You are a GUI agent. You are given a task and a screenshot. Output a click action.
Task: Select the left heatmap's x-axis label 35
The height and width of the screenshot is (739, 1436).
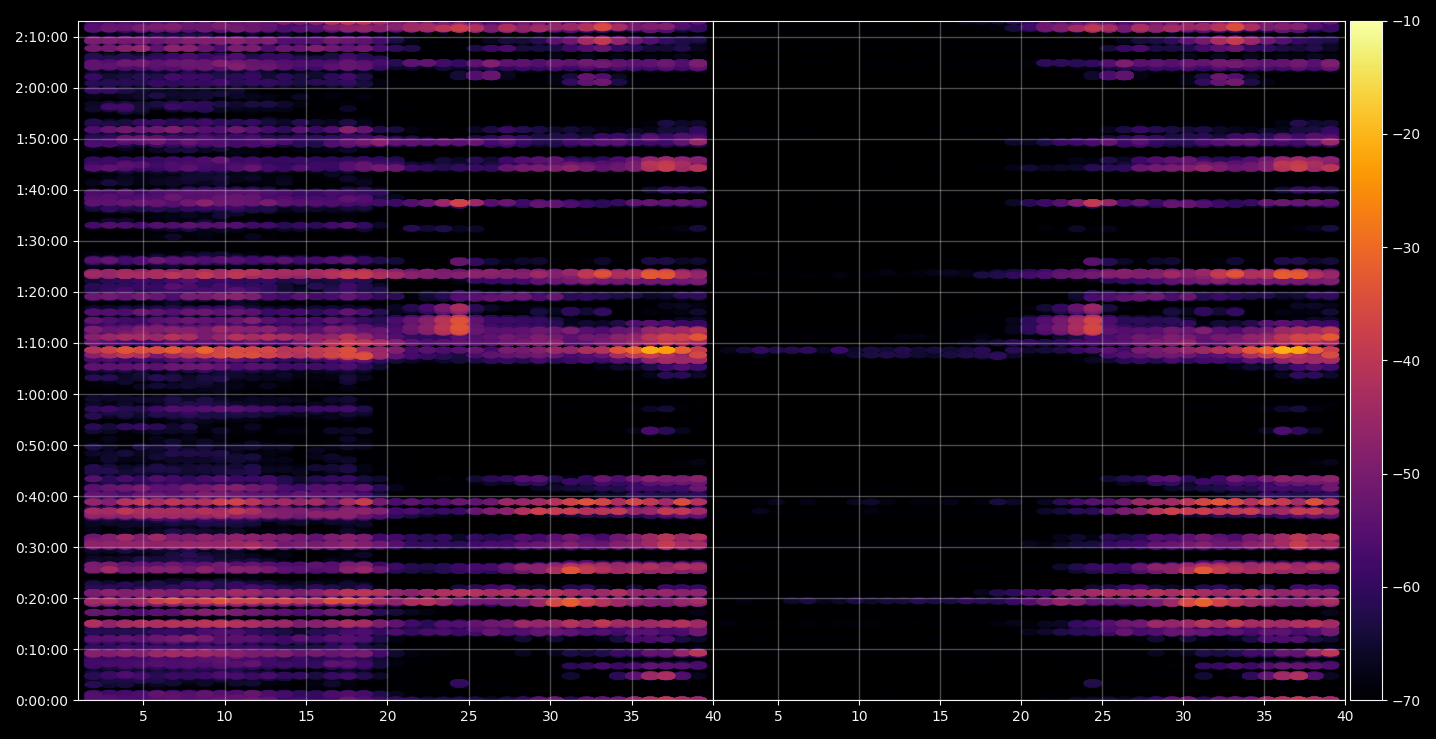tap(632, 716)
